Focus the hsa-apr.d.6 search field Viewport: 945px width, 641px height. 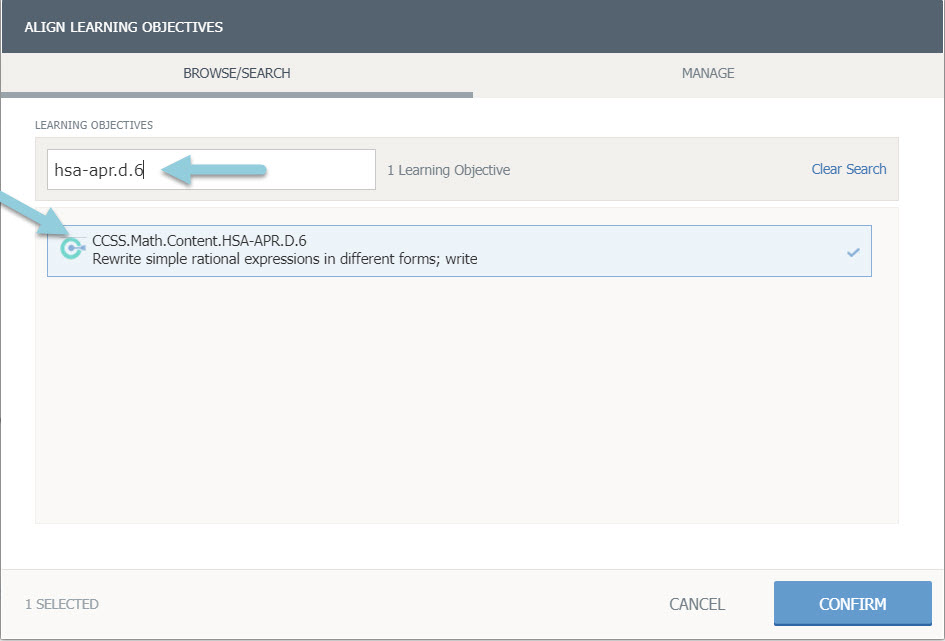point(211,170)
